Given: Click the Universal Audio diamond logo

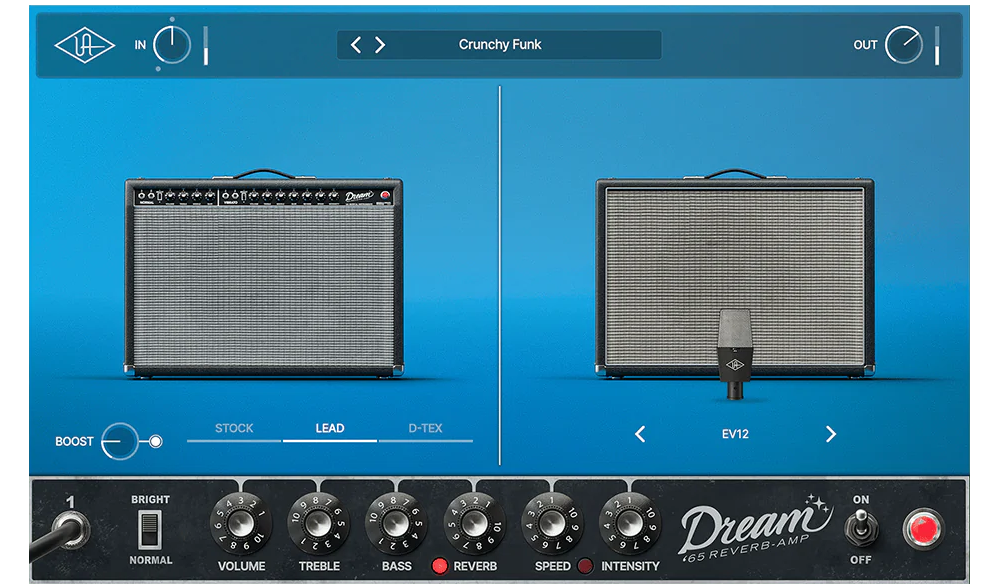Looking at the screenshot, I should pyautogui.click(x=85, y=45).
